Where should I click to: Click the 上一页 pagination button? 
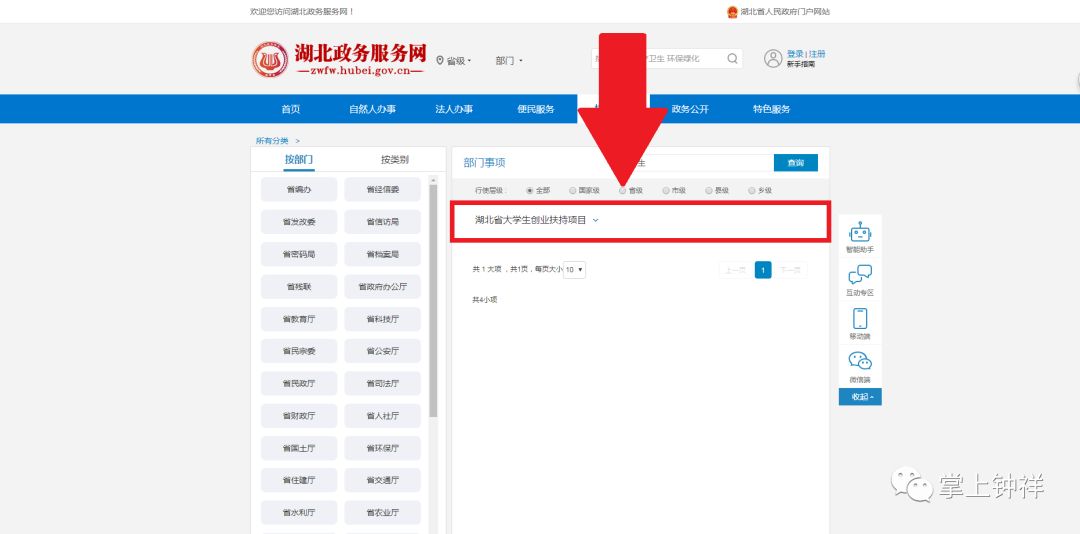point(736,270)
